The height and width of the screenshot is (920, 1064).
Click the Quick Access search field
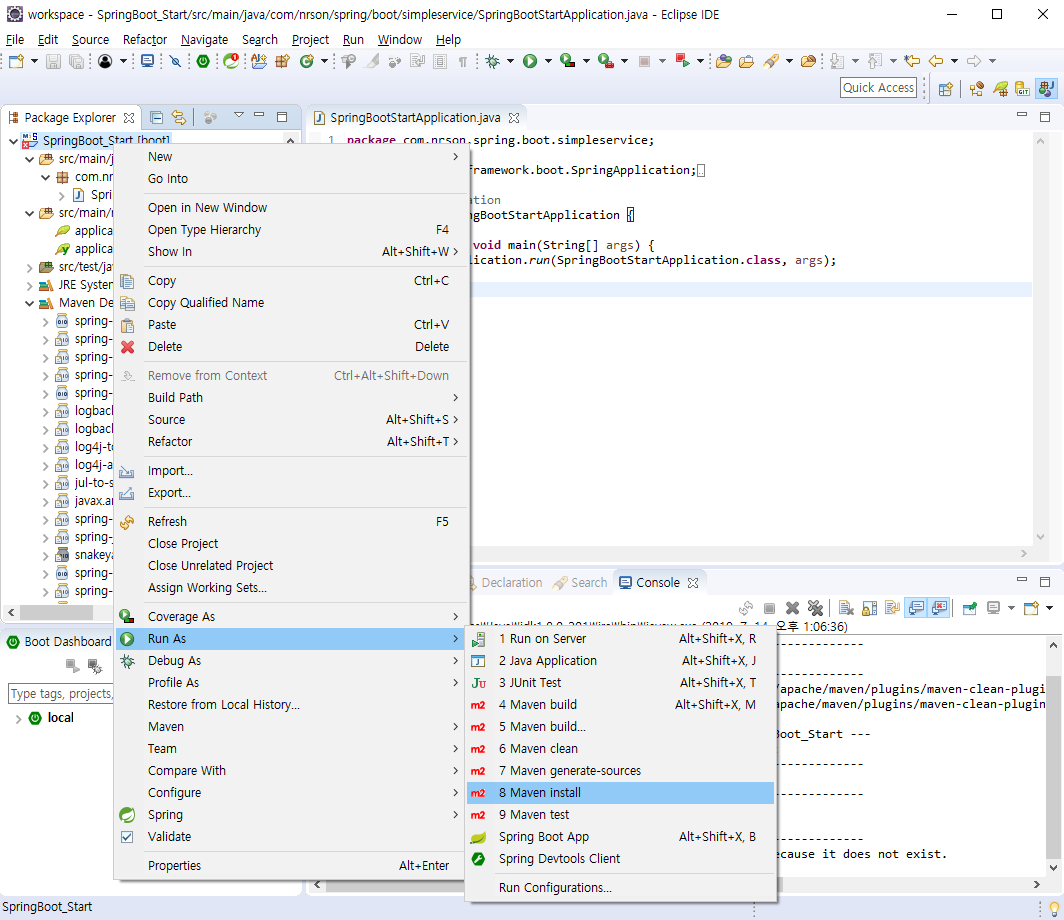point(878,88)
